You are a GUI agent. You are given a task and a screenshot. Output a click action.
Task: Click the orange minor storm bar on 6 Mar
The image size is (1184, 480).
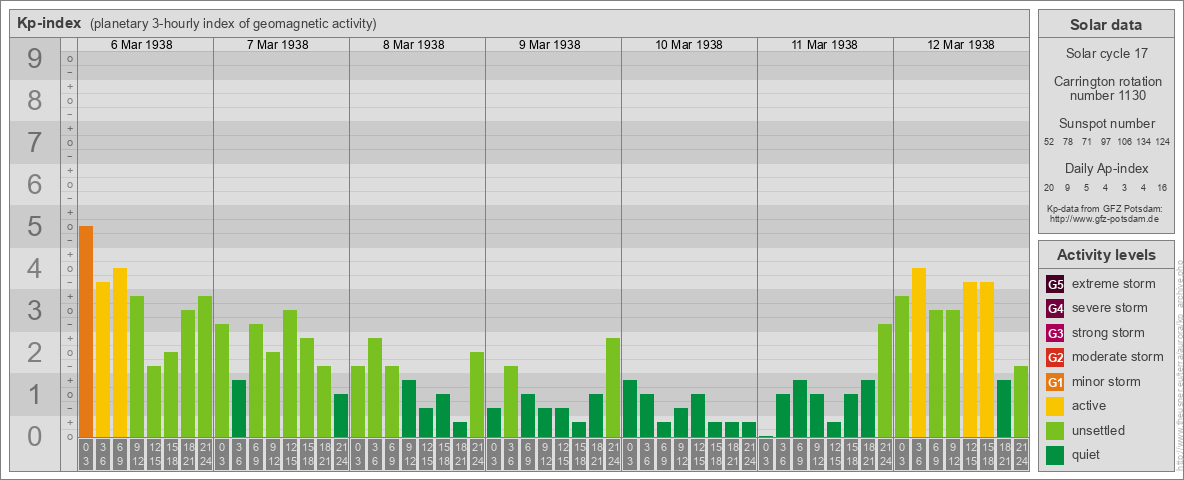pos(85,331)
